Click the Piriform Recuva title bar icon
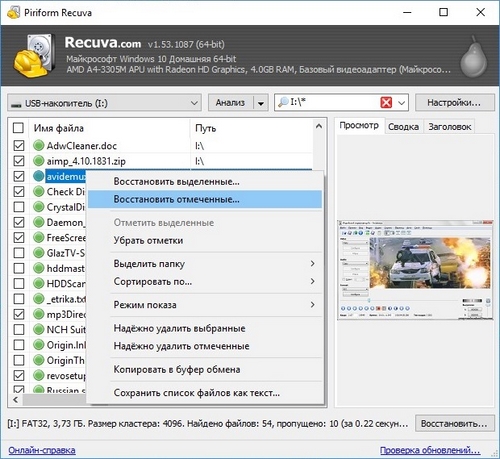The height and width of the screenshot is (459, 500). coord(13,12)
